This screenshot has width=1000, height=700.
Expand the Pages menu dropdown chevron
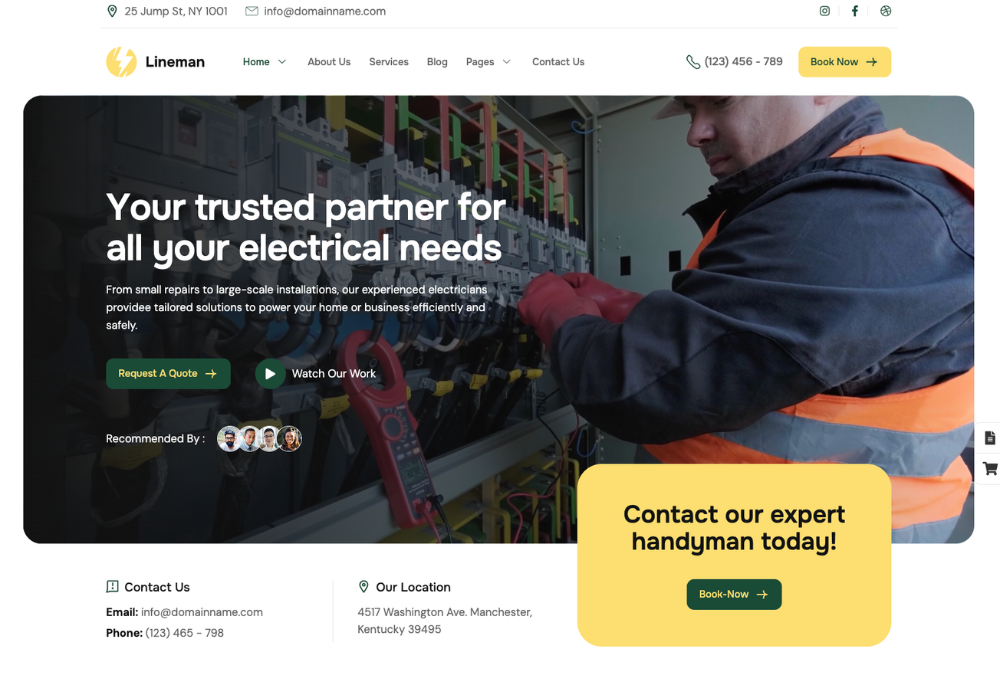(x=506, y=62)
